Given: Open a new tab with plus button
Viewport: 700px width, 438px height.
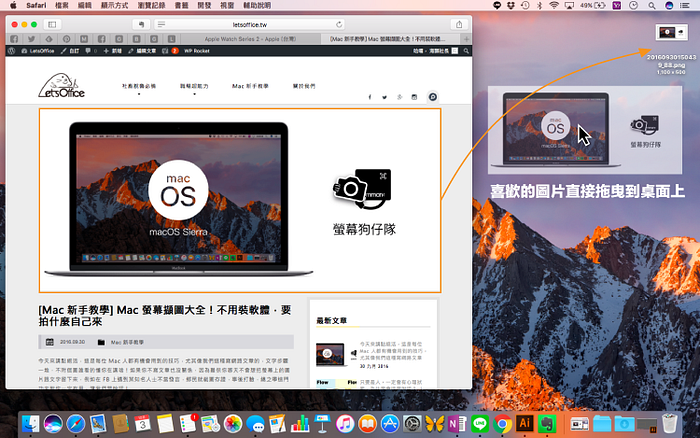Looking at the screenshot, I should click(466, 39).
